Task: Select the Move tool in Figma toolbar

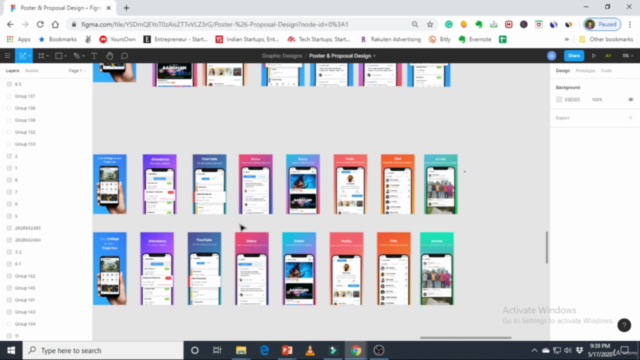Action: 22,56
